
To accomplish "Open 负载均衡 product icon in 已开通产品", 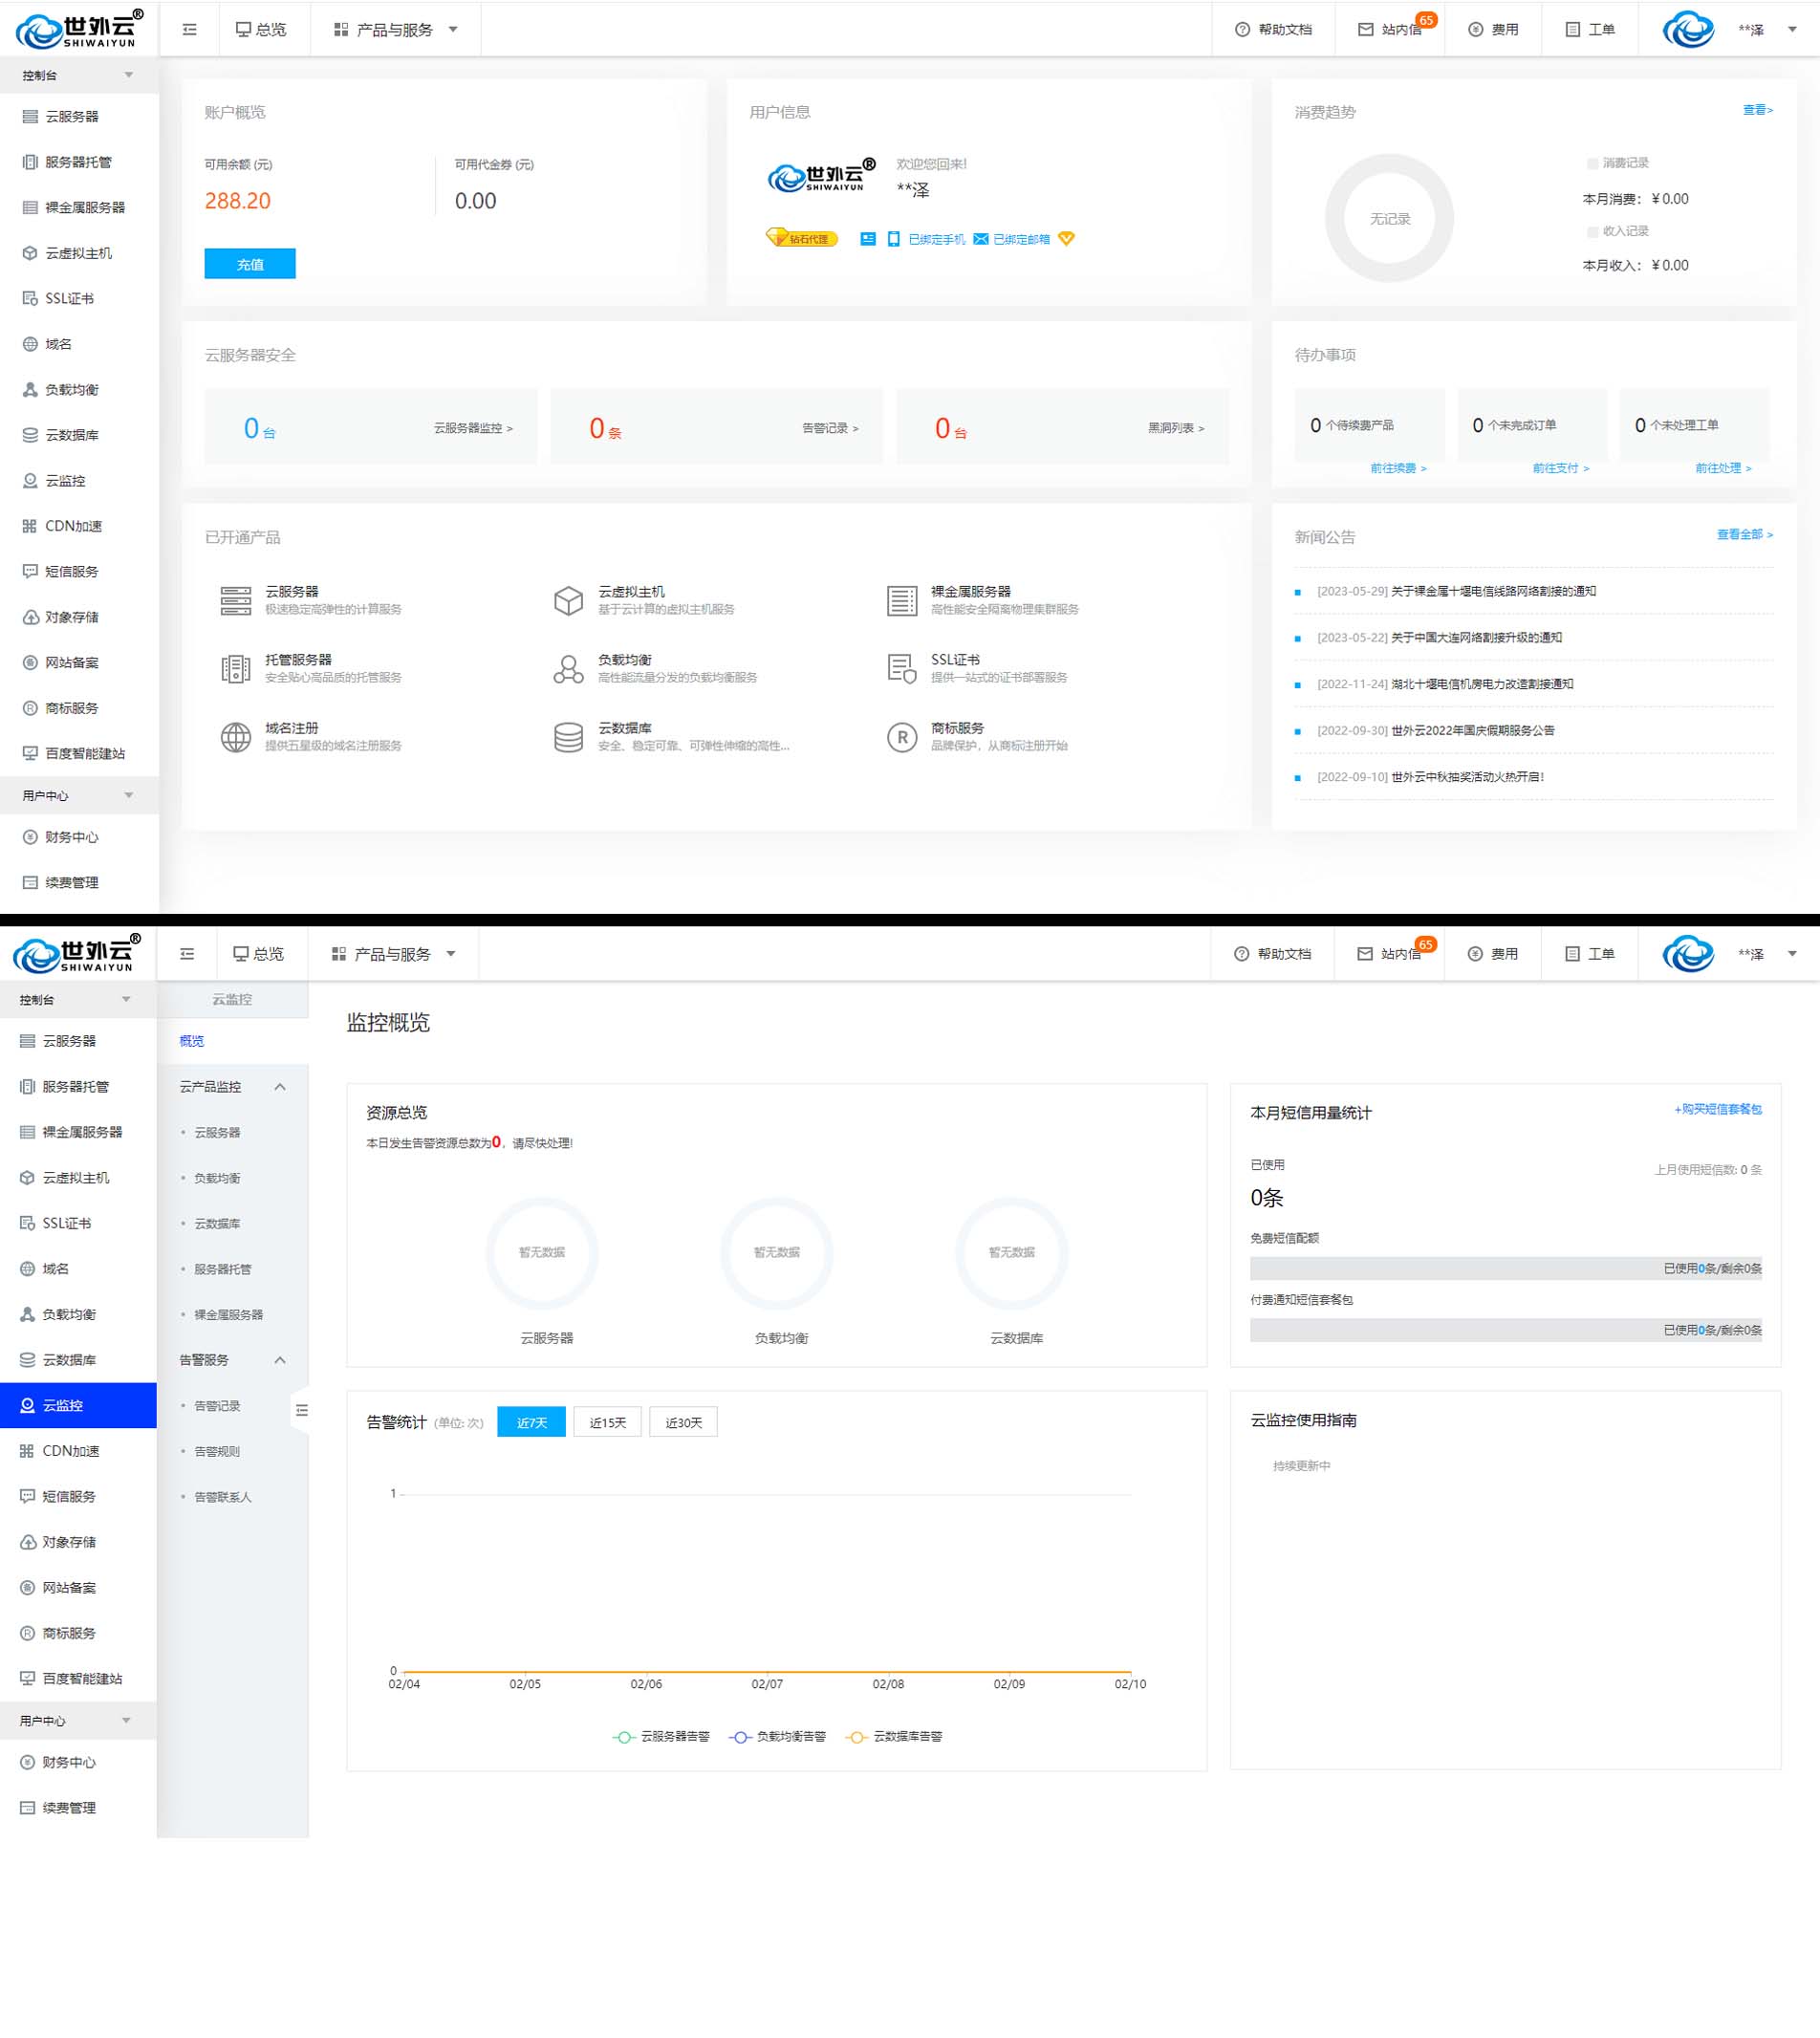I will click(568, 668).
